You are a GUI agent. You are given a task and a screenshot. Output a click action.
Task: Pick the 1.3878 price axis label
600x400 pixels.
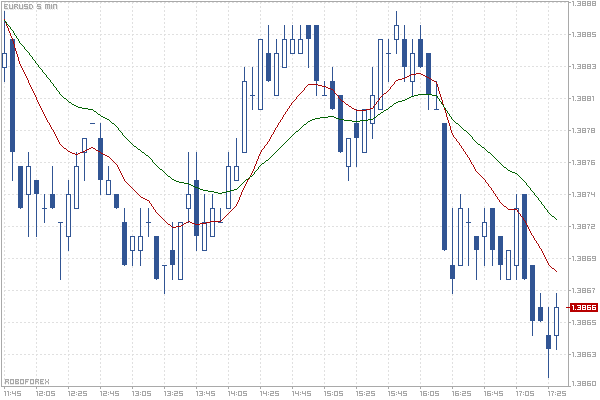[584, 131]
